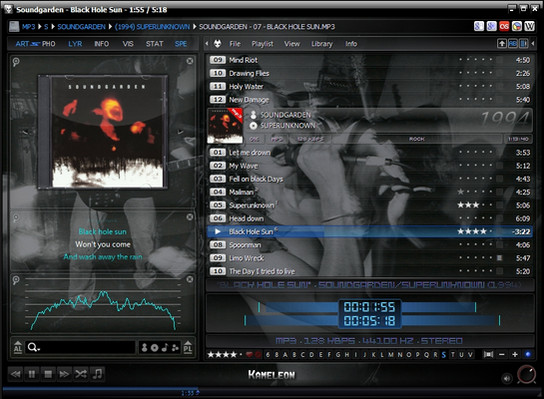Click the AL button beside search

18,347
